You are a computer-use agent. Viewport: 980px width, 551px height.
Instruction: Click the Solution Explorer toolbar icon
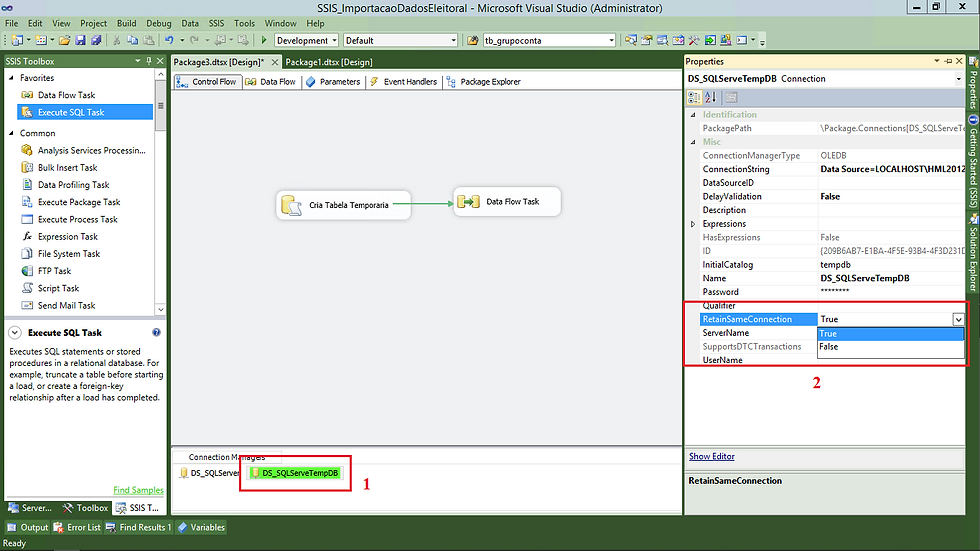click(631, 40)
